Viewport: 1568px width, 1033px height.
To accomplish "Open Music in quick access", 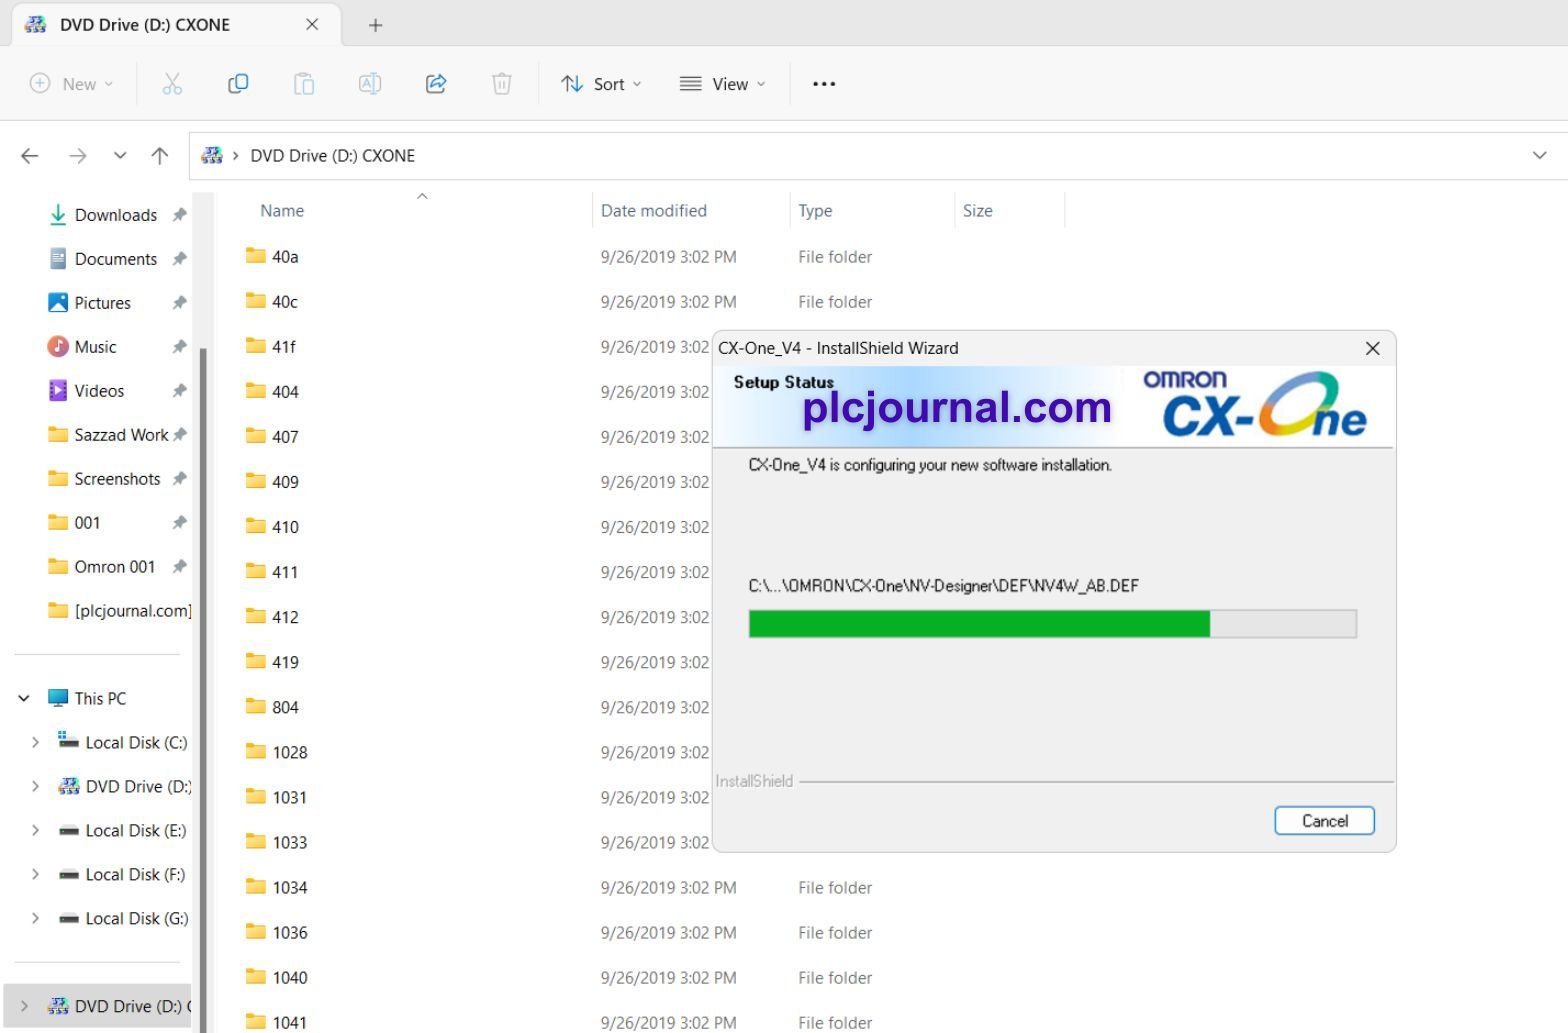I will [95, 347].
